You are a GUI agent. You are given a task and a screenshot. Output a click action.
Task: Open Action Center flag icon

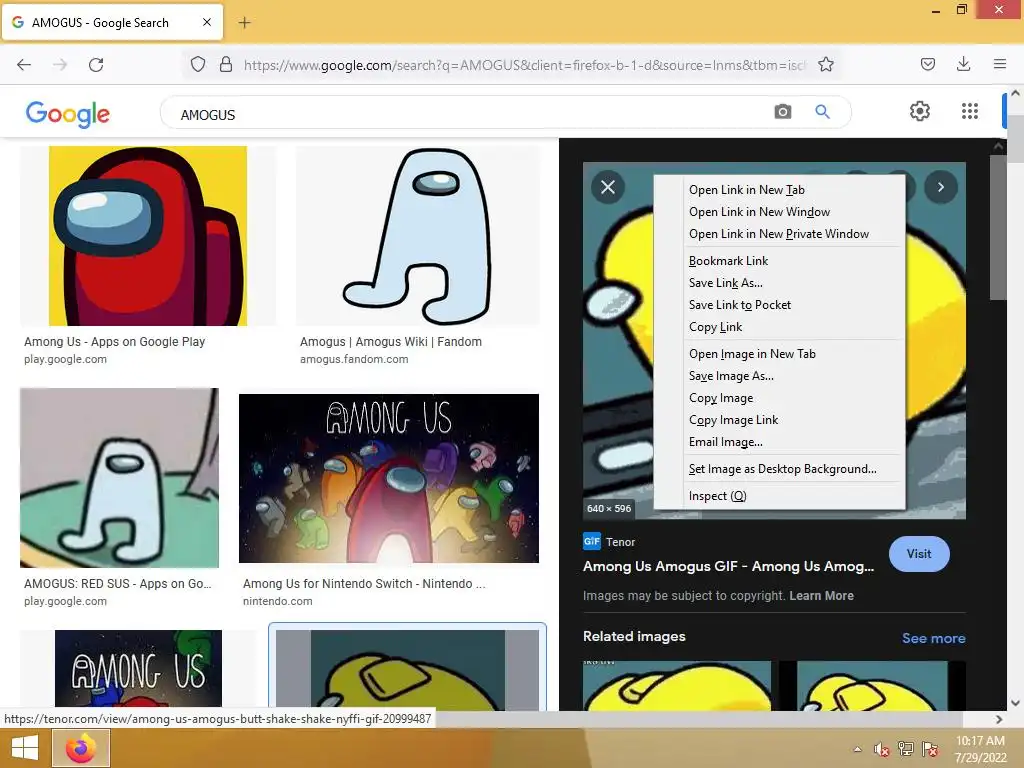(930, 749)
